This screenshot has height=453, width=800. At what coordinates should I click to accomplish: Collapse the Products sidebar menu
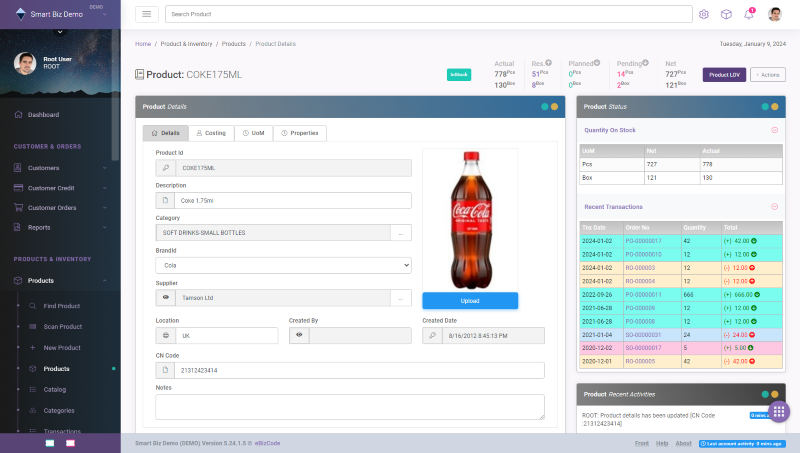[105, 281]
